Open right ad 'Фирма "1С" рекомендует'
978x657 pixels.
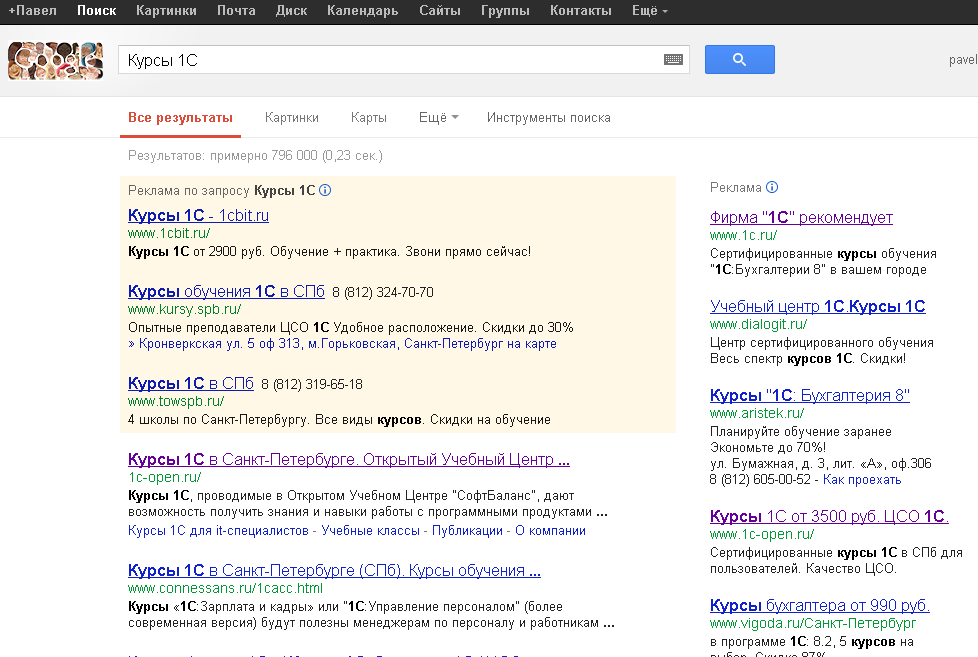(x=801, y=217)
